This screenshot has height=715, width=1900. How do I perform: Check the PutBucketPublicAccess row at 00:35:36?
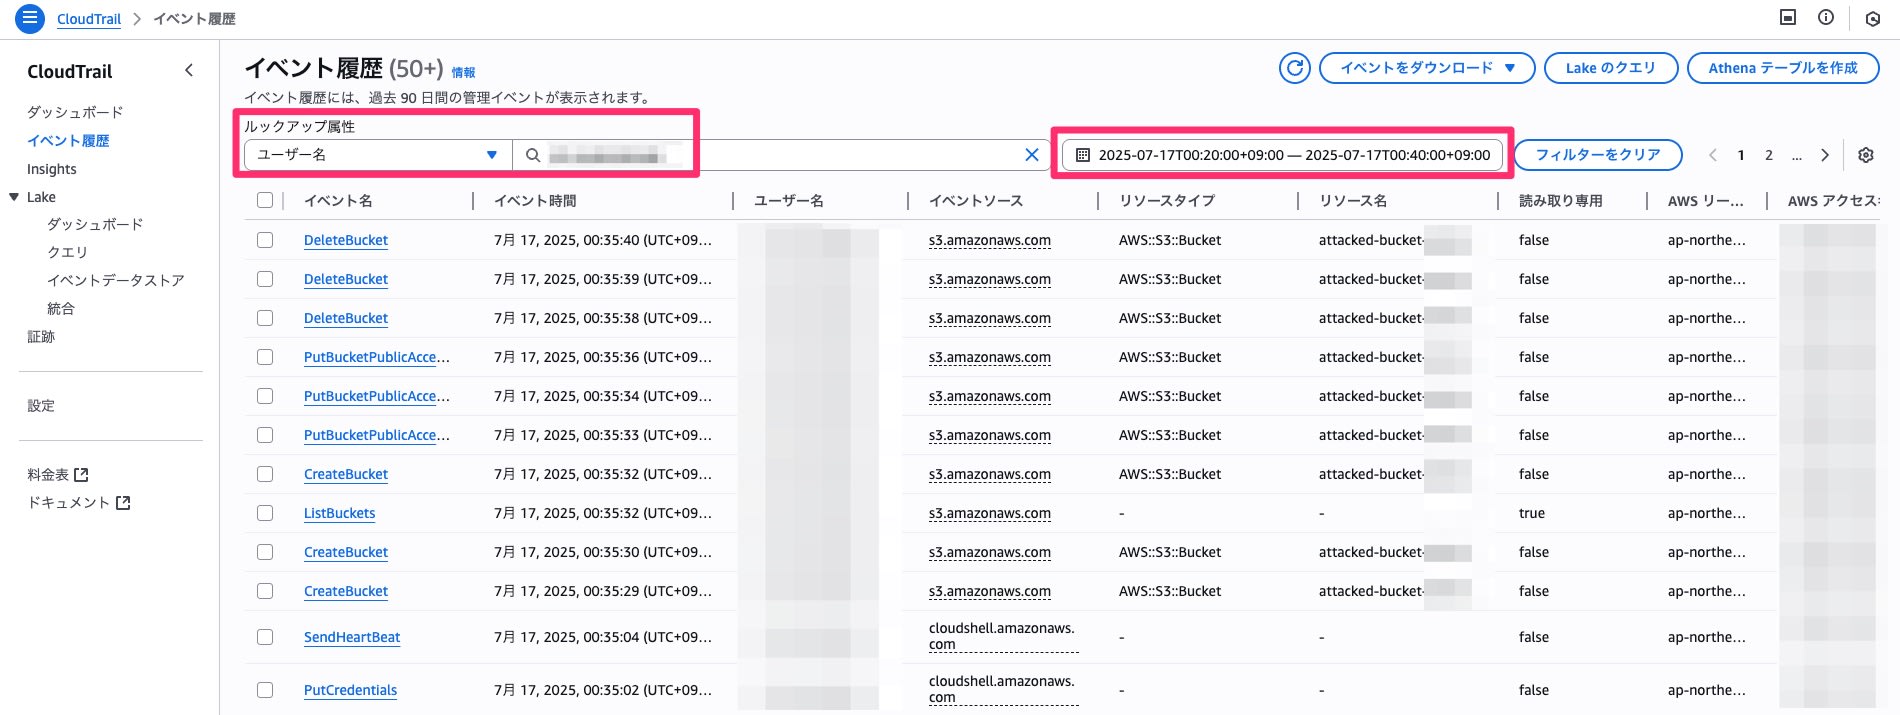(x=265, y=357)
